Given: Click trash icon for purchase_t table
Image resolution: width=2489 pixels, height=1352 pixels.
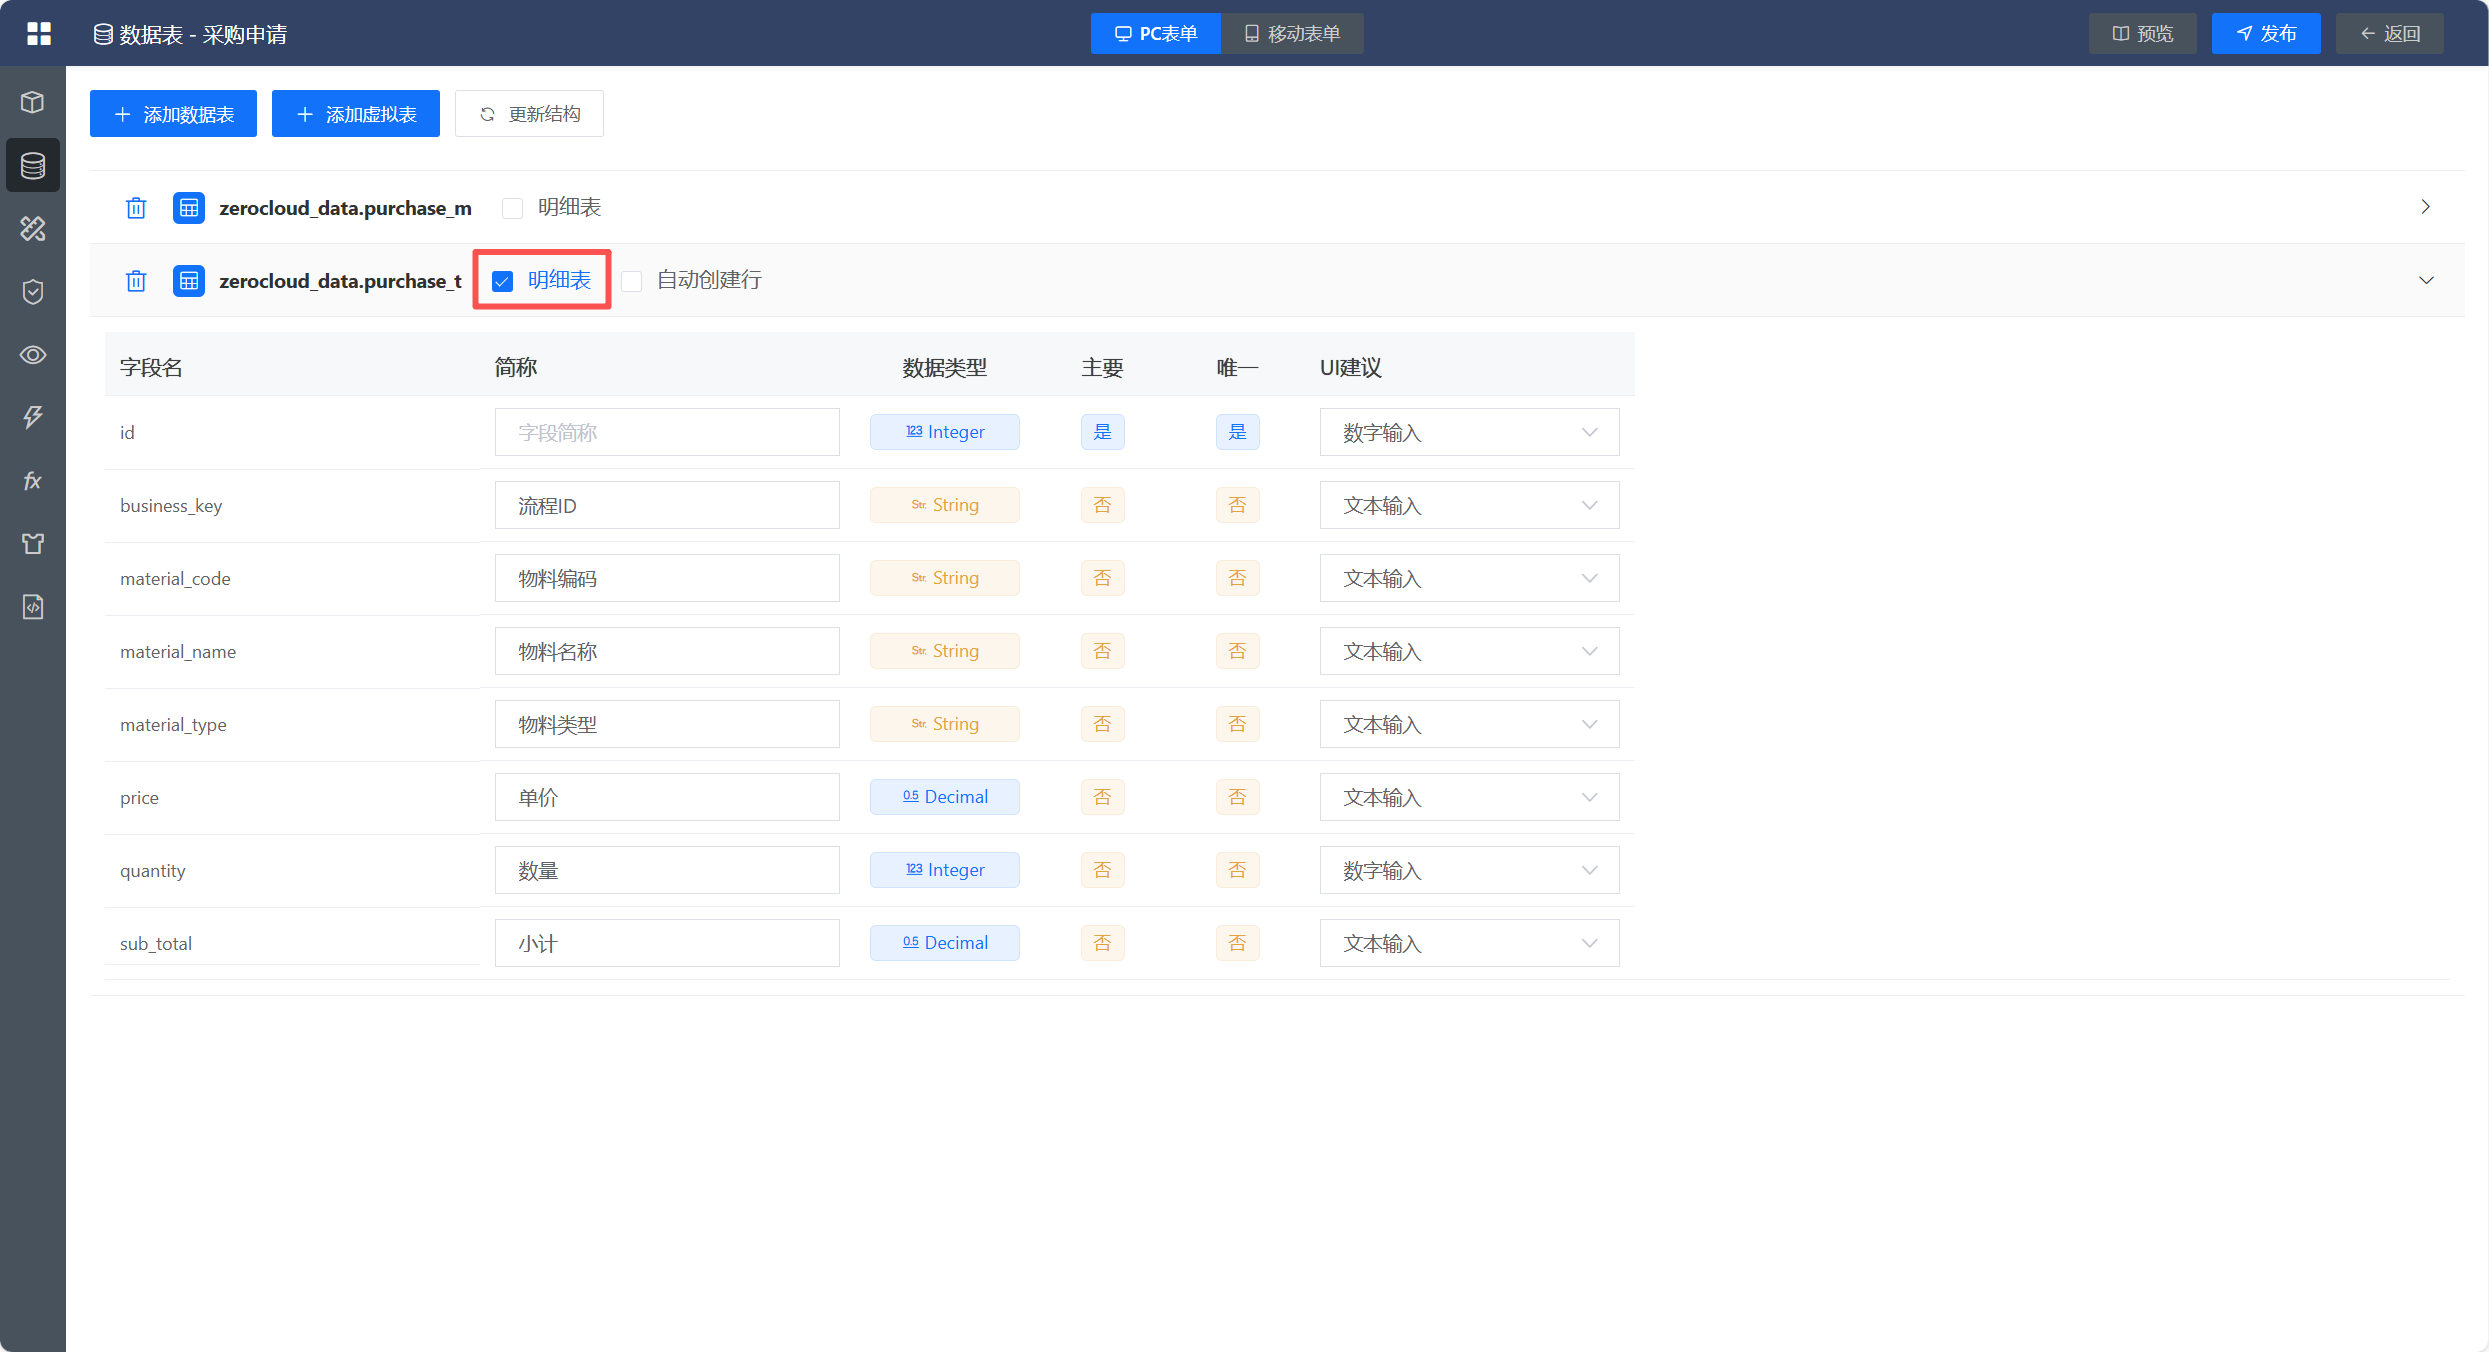Looking at the screenshot, I should point(136,281).
